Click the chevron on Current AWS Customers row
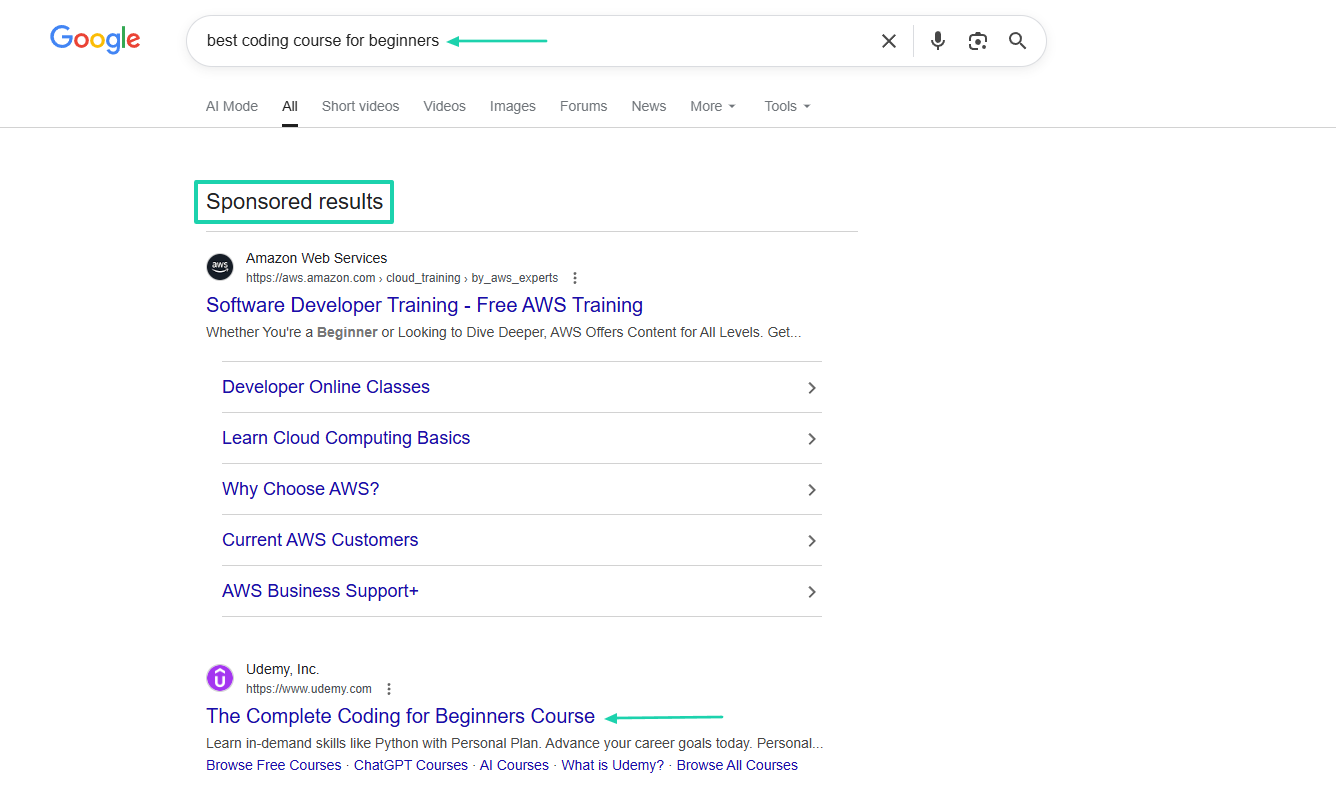This screenshot has height=797, width=1336. [812, 541]
